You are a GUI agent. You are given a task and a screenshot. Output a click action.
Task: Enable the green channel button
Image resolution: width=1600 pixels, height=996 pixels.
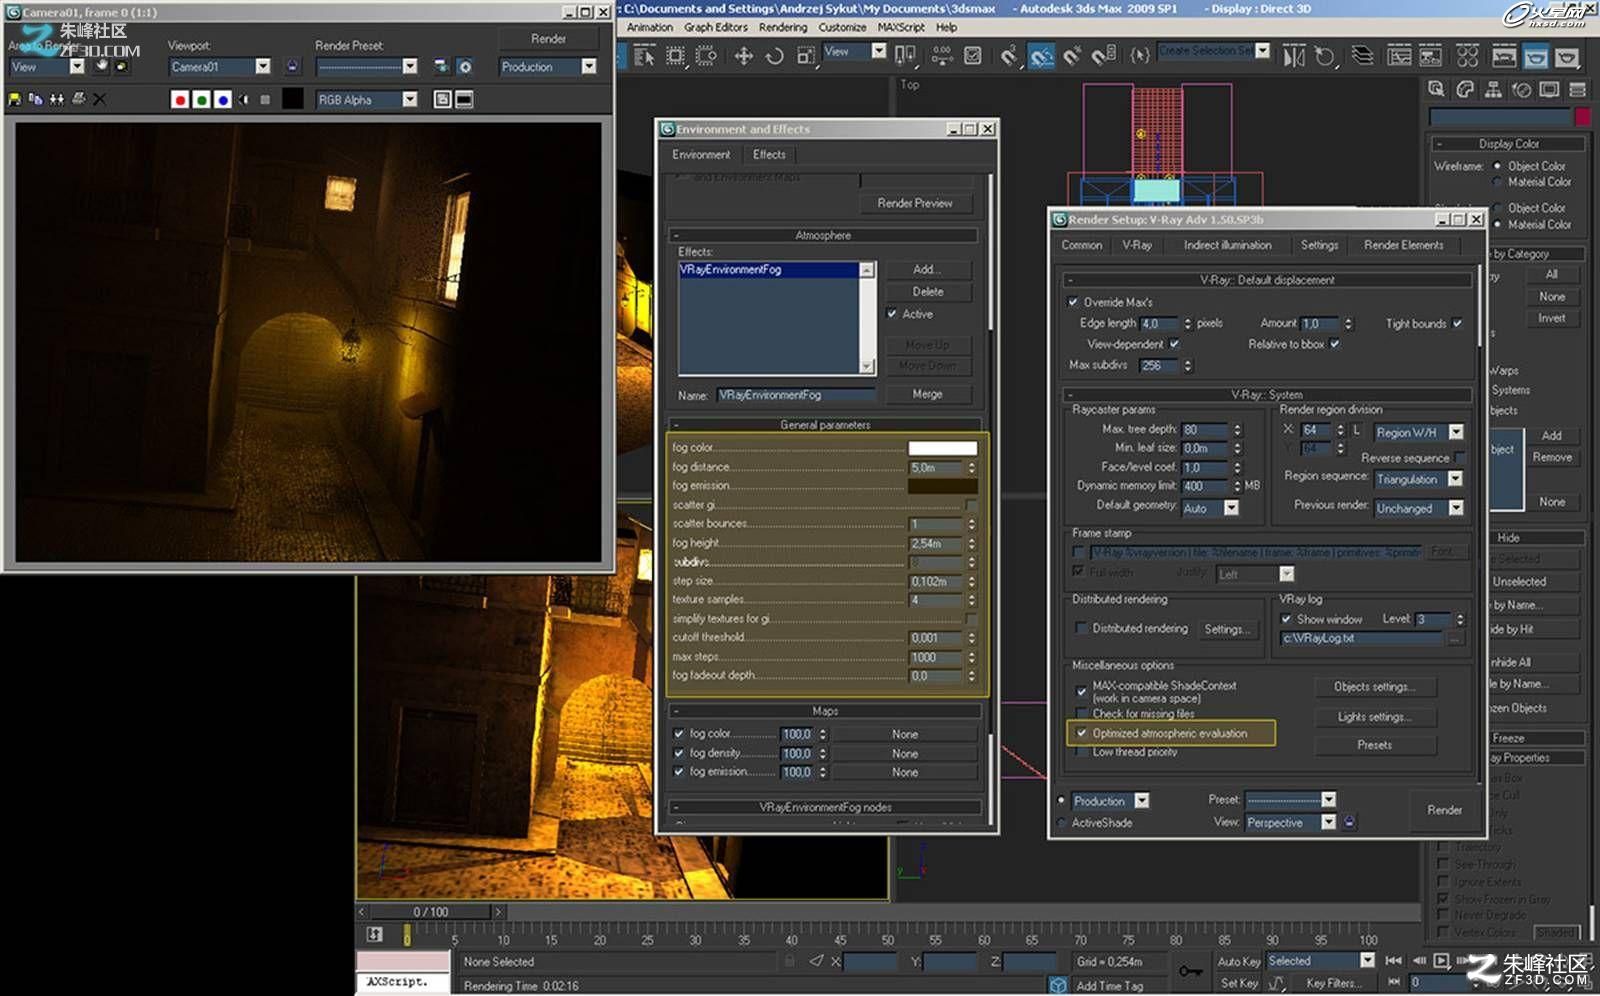click(201, 99)
